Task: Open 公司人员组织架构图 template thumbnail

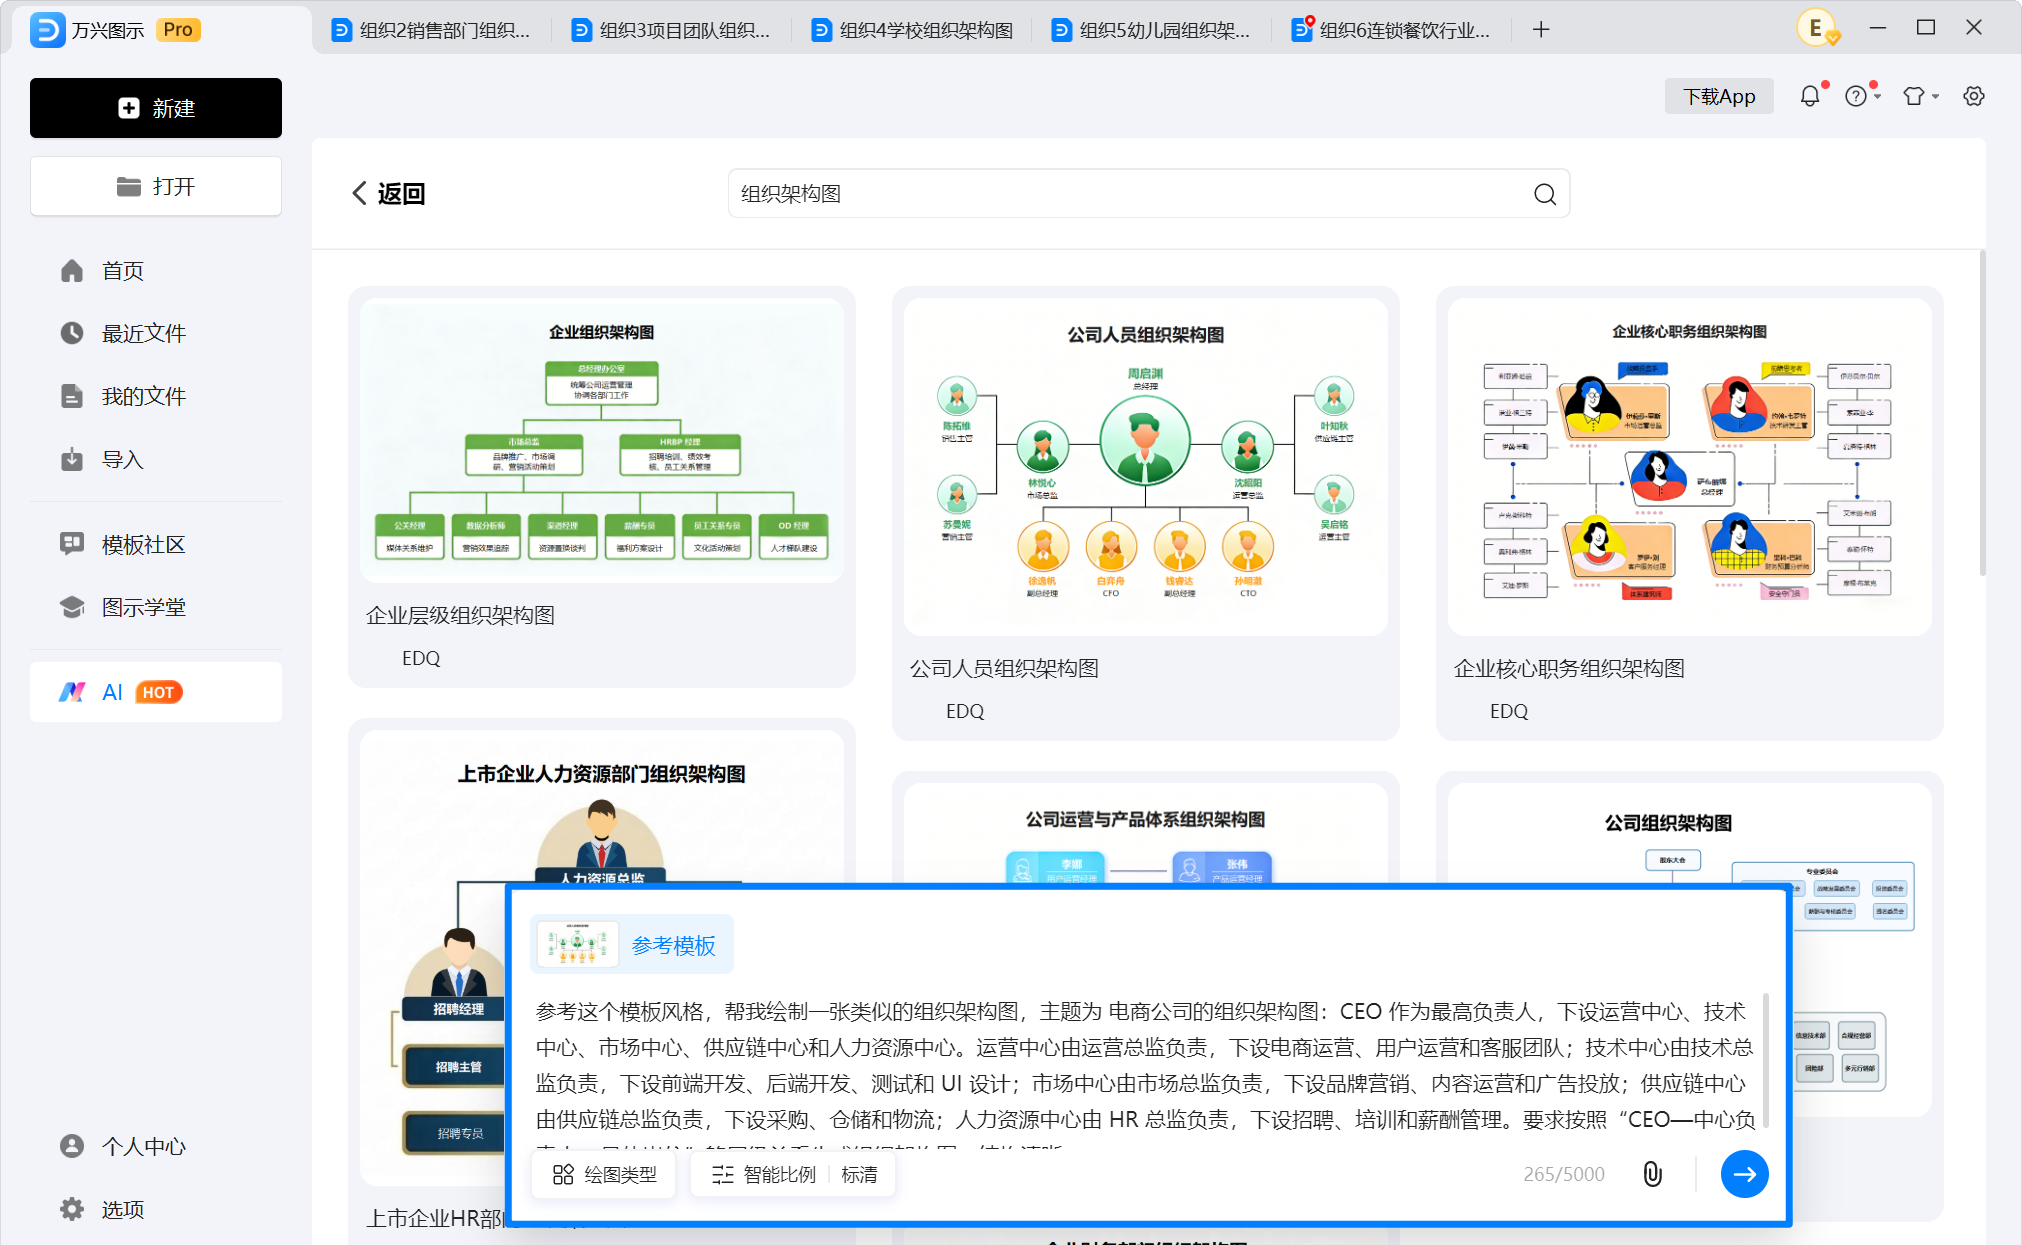Action: pos(1146,467)
